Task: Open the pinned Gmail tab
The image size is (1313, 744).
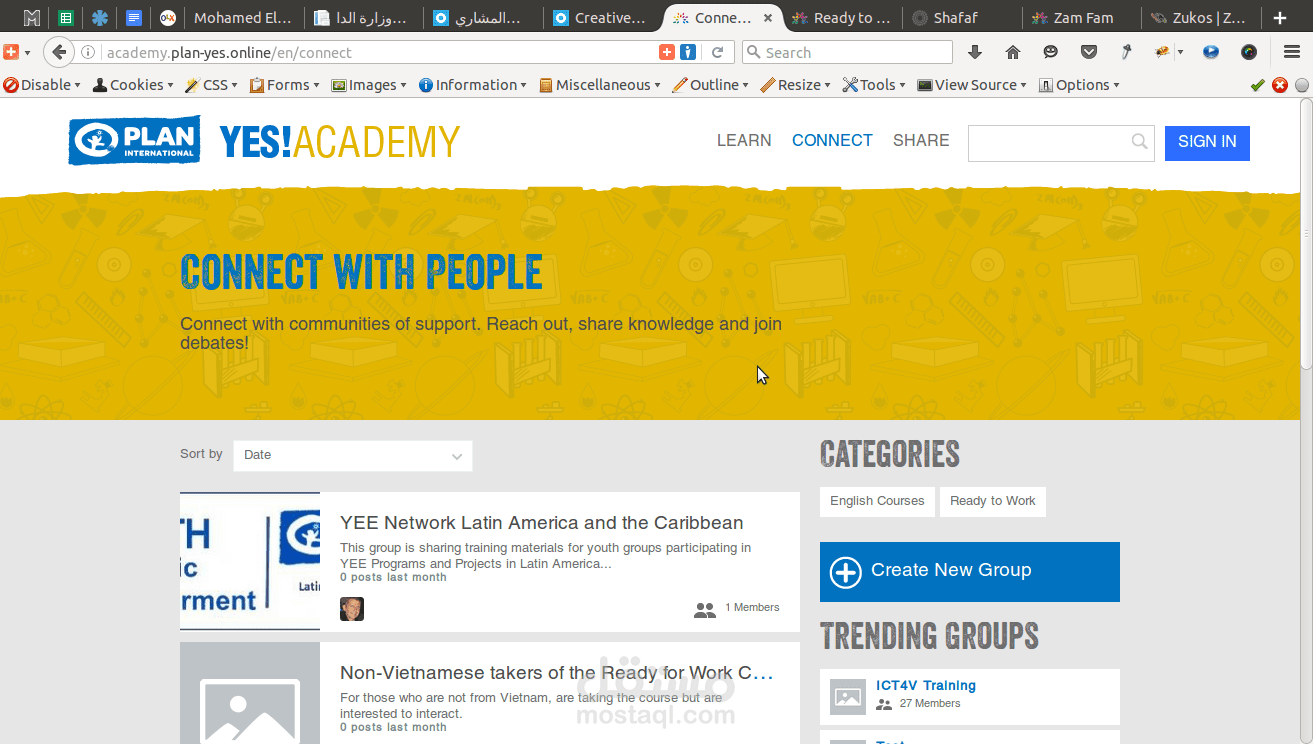Action: [x=32, y=18]
